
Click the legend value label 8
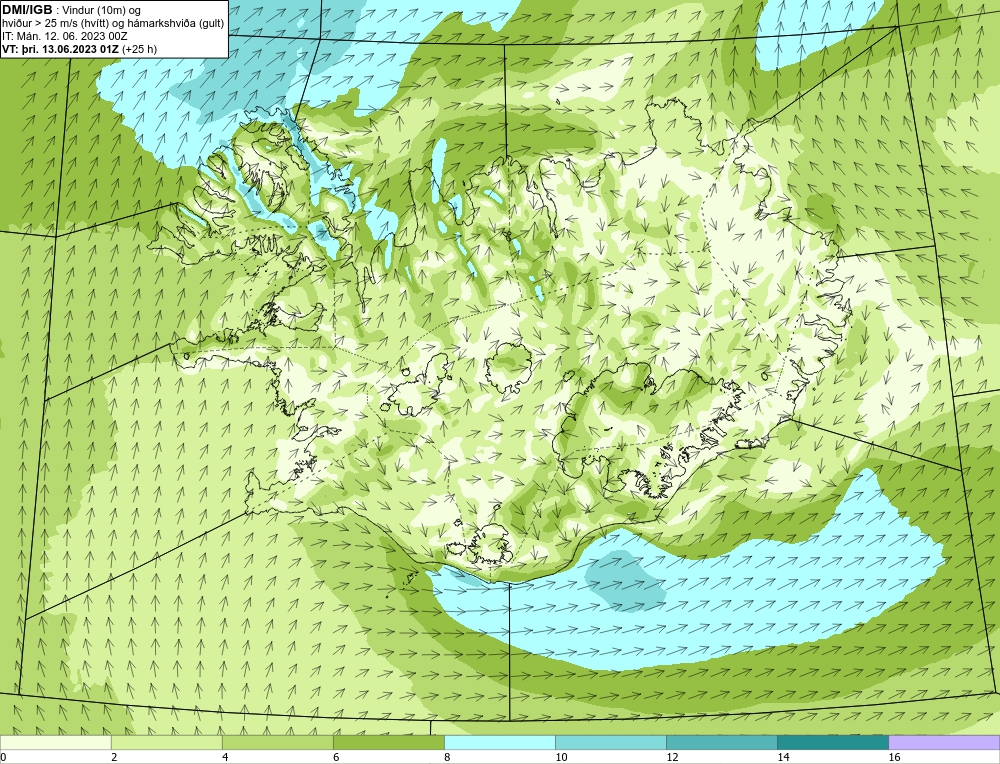pos(447,757)
